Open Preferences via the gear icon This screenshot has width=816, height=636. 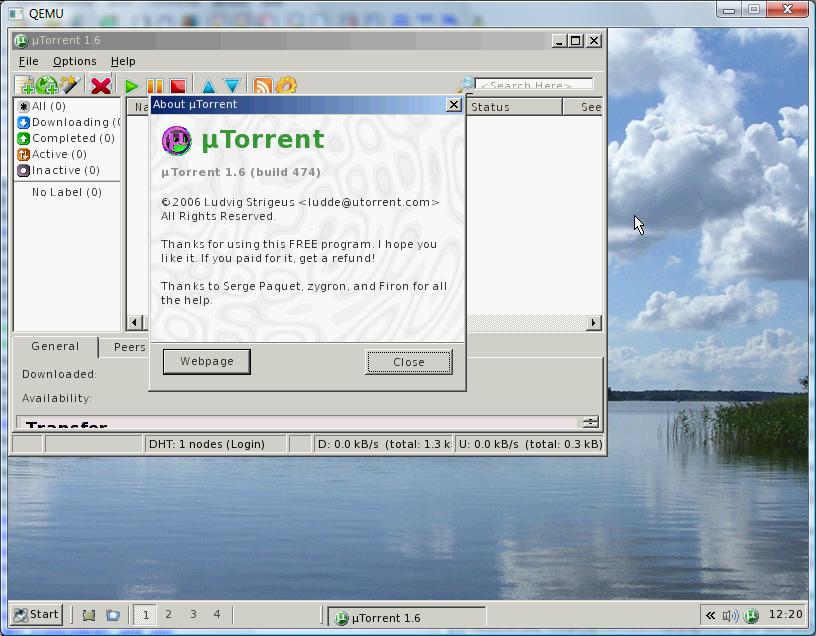point(286,87)
